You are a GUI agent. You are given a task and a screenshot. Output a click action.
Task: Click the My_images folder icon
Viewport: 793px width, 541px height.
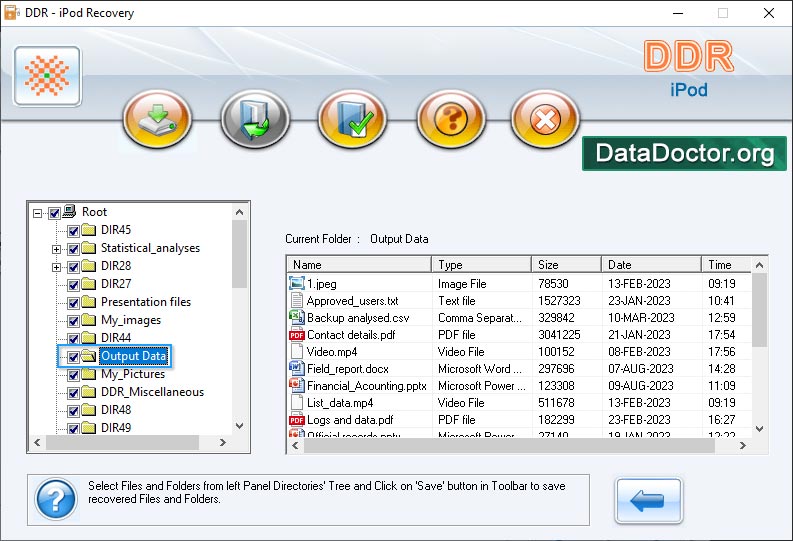coord(89,320)
